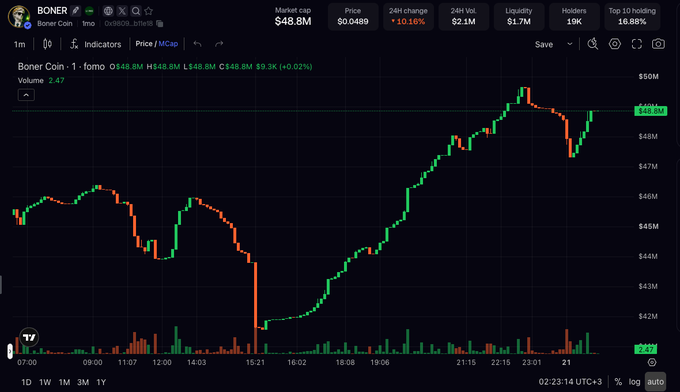
Task: Toggle percent scale mode
Action: click(x=618, y=382)
